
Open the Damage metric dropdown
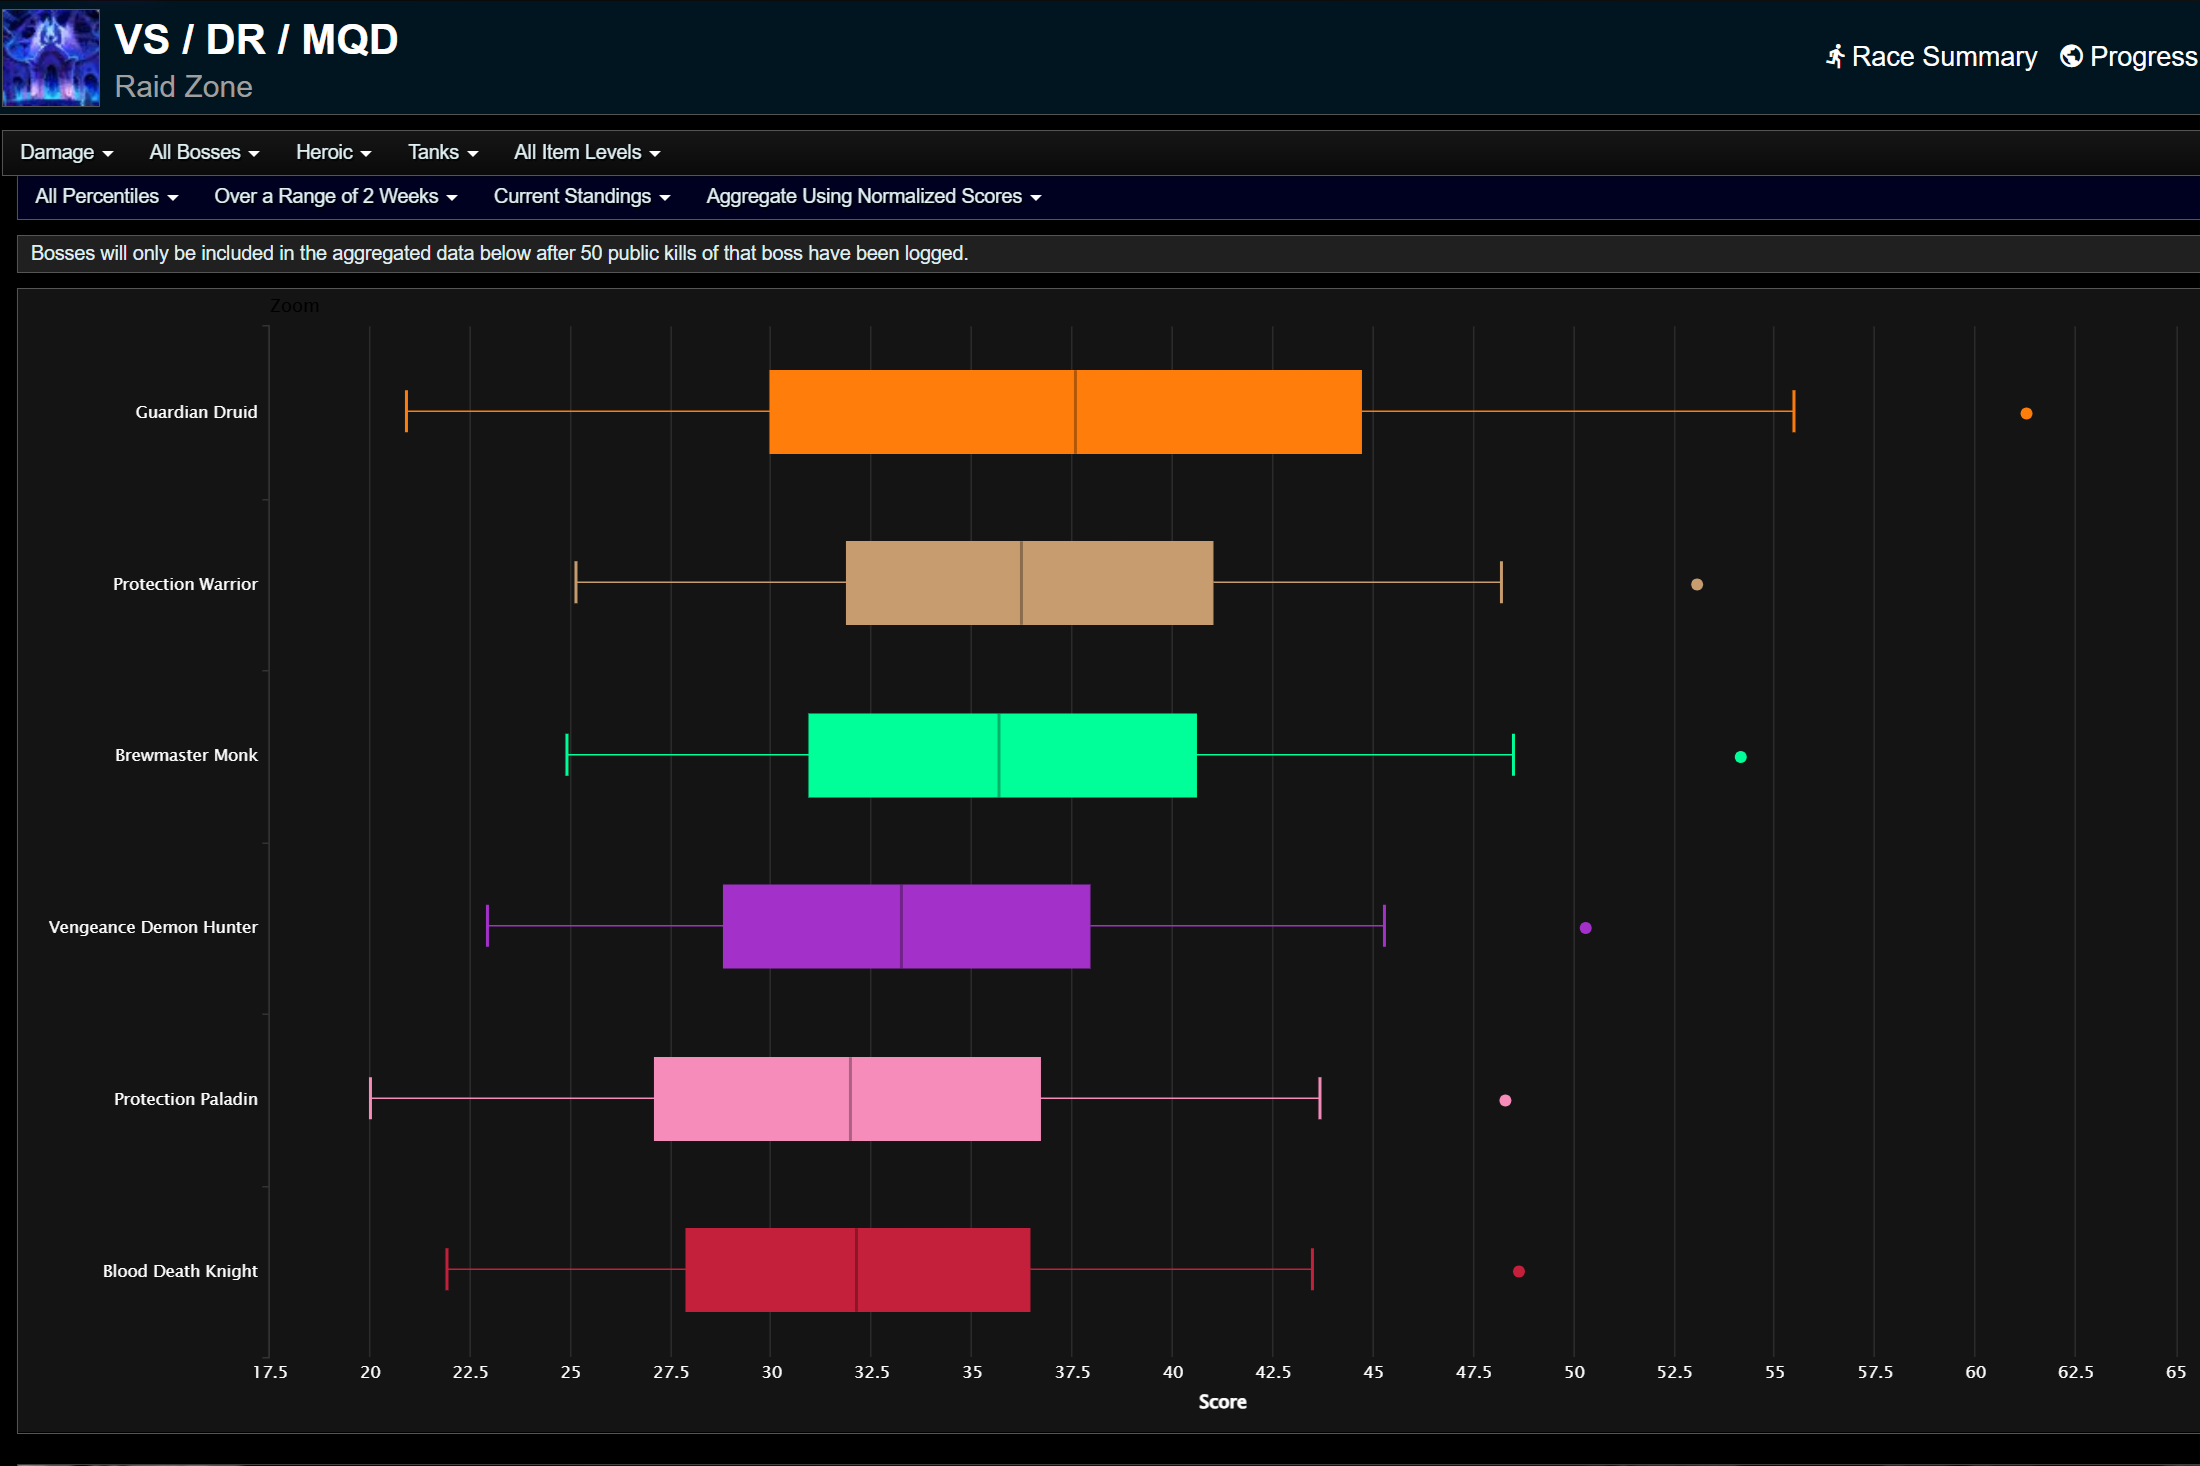click(x=66, y=152)
